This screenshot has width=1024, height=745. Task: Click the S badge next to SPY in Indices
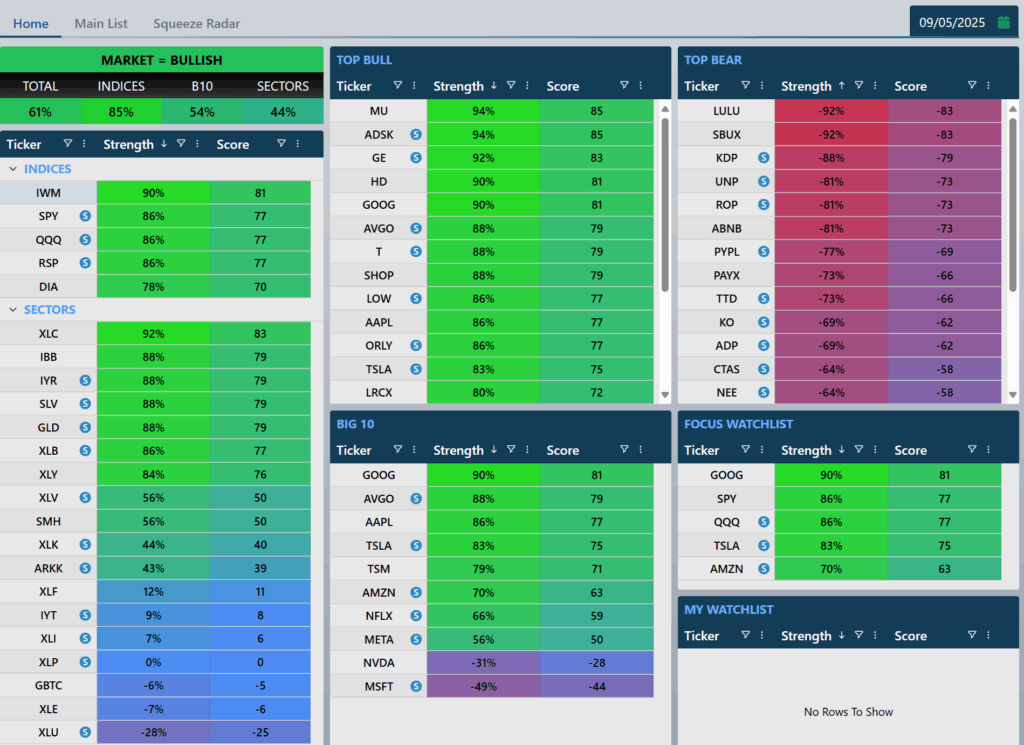85,216
